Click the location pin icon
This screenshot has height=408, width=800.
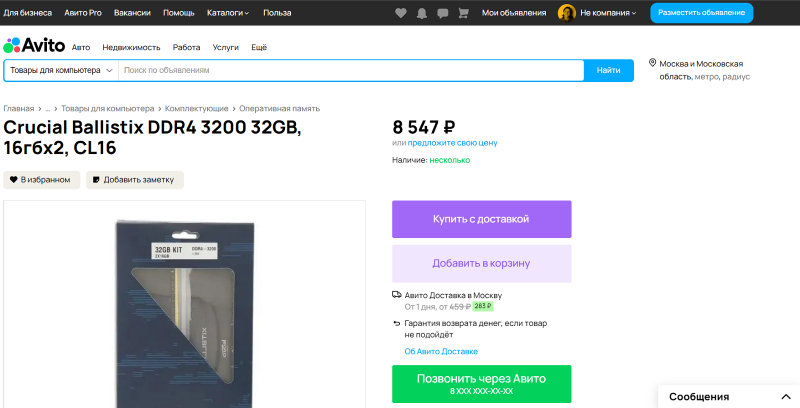click(x=652, y=63)
